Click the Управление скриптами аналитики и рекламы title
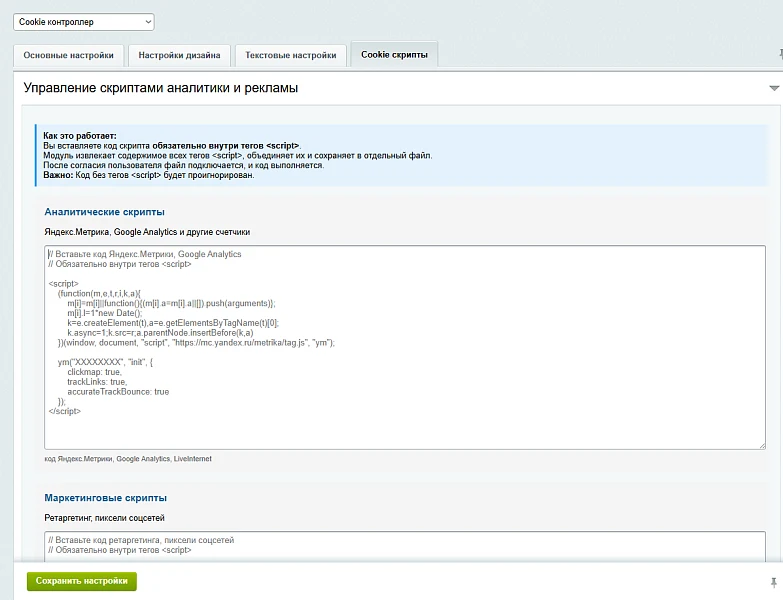This screenshot has width=783, height=600. click(x=161, y=88)
